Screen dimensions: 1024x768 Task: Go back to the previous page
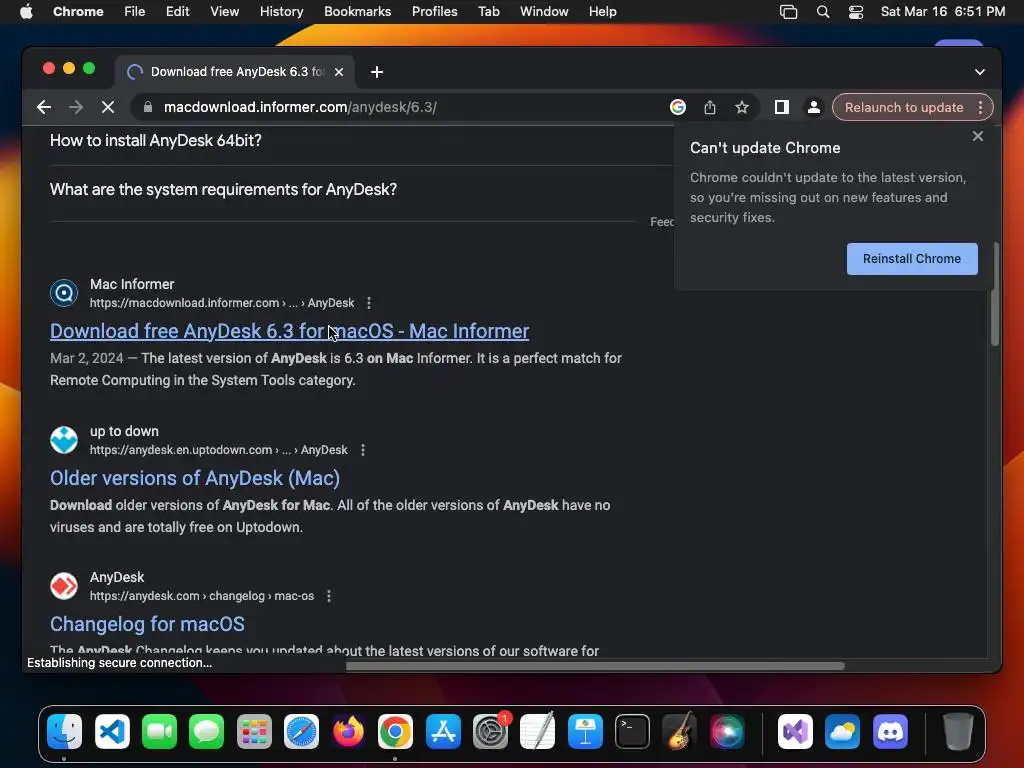(x=44, y=107)
